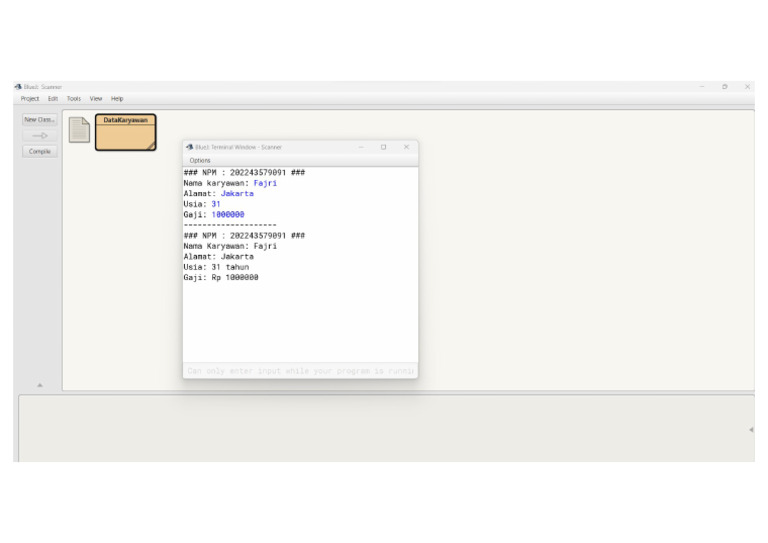Open the terminal Options menu
The image size is (768, 543).
point(200,160)
